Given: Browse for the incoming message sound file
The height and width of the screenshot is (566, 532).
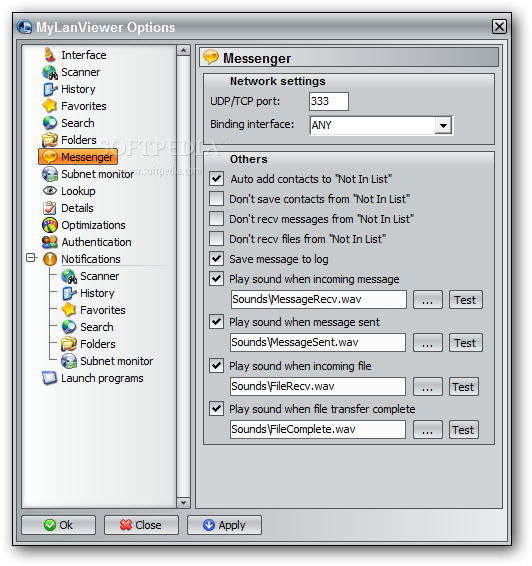Looking at the screenshot, I should click(x=428, y=300).
